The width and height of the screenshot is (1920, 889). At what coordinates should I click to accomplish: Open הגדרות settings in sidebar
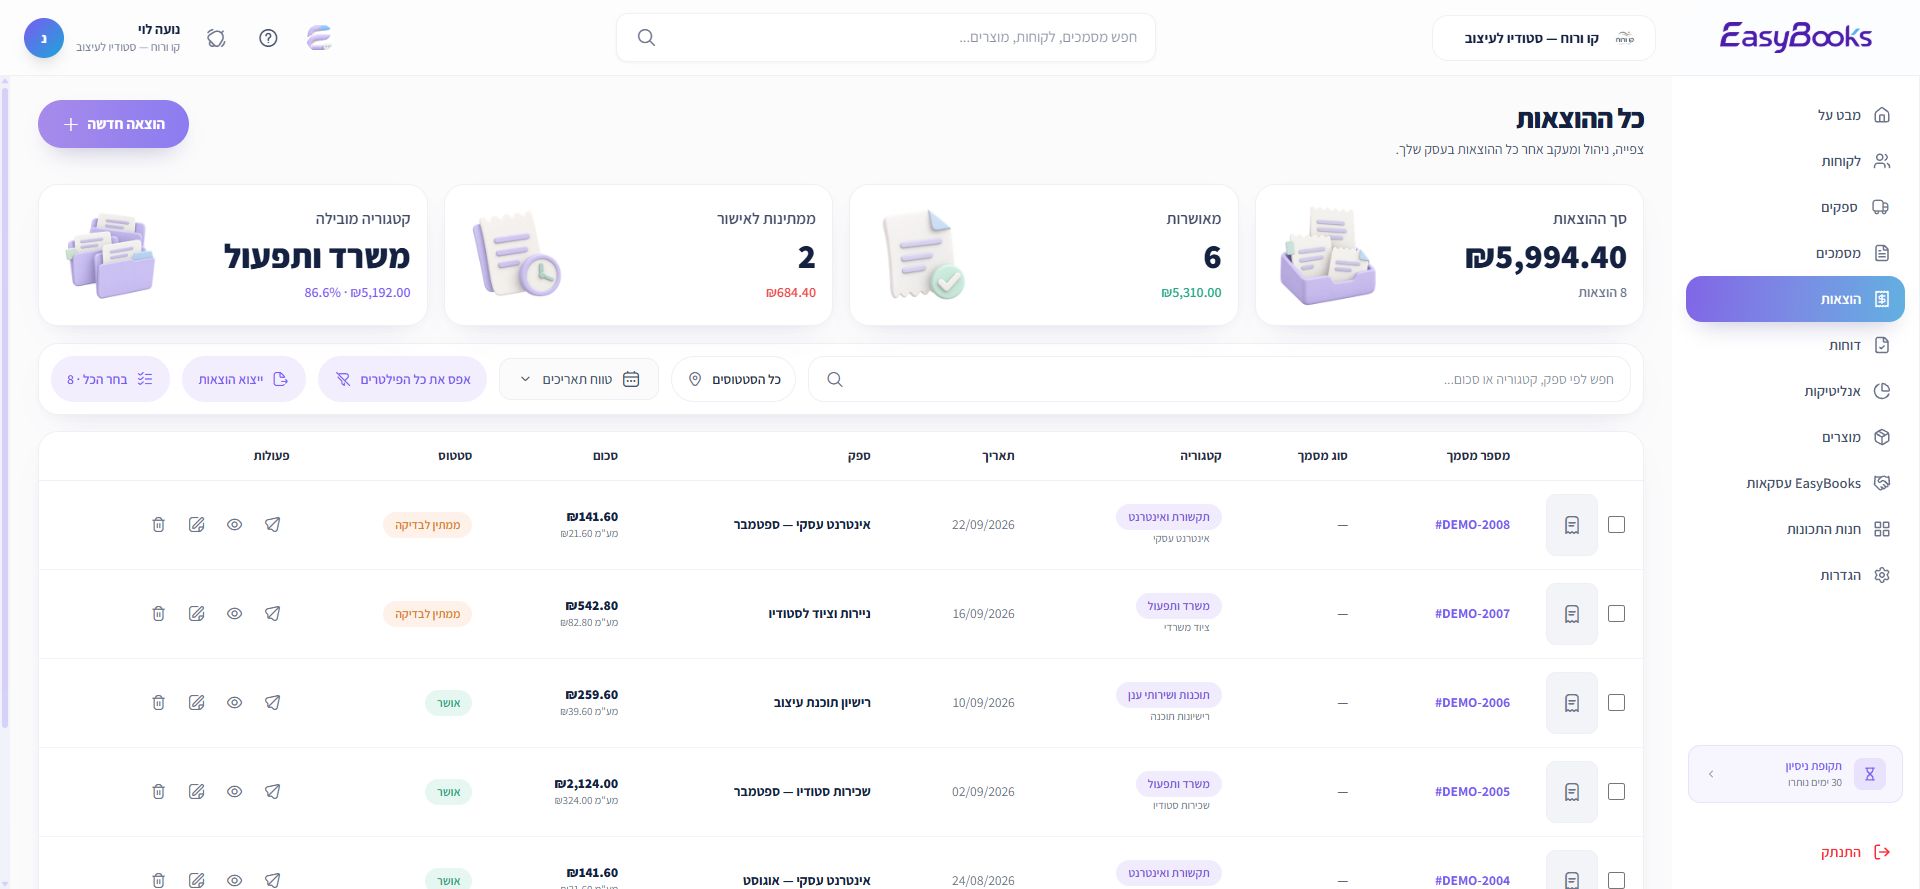(x=1795, y=575)
